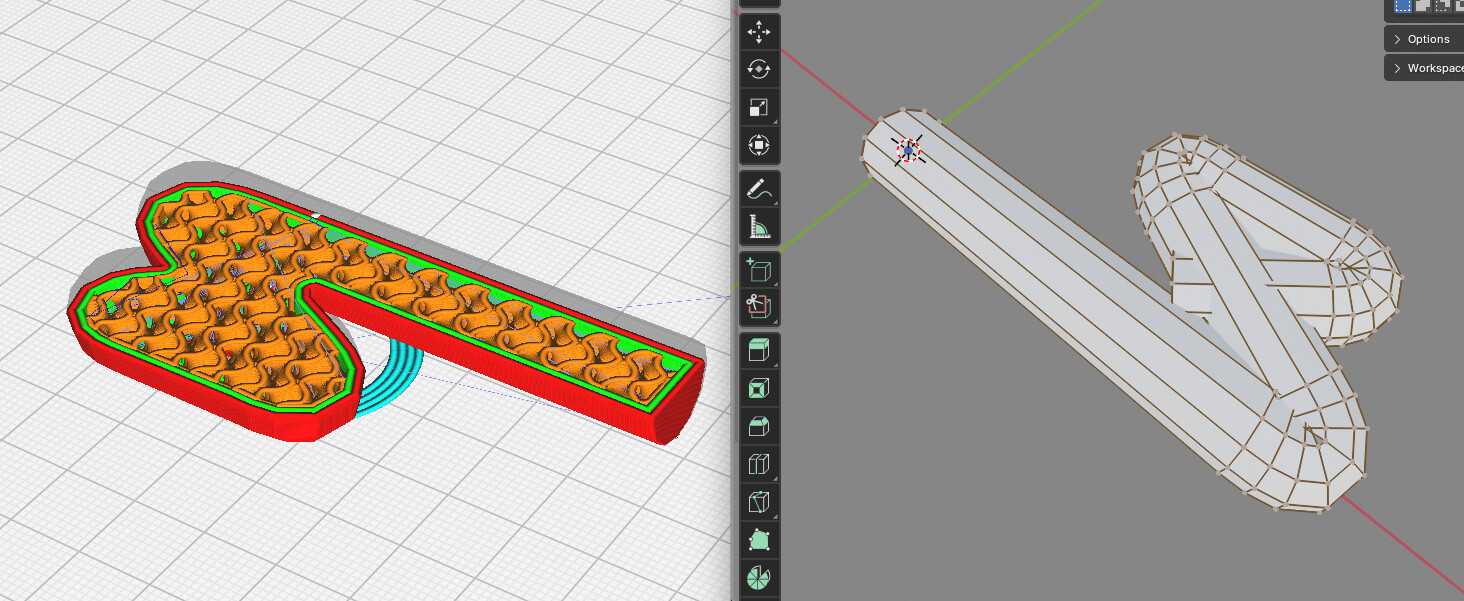Select the Move tool in Blender toolbar
The width and height of the screenshot is (1464, 601).
pyautogui.click(x=759, y=32)
